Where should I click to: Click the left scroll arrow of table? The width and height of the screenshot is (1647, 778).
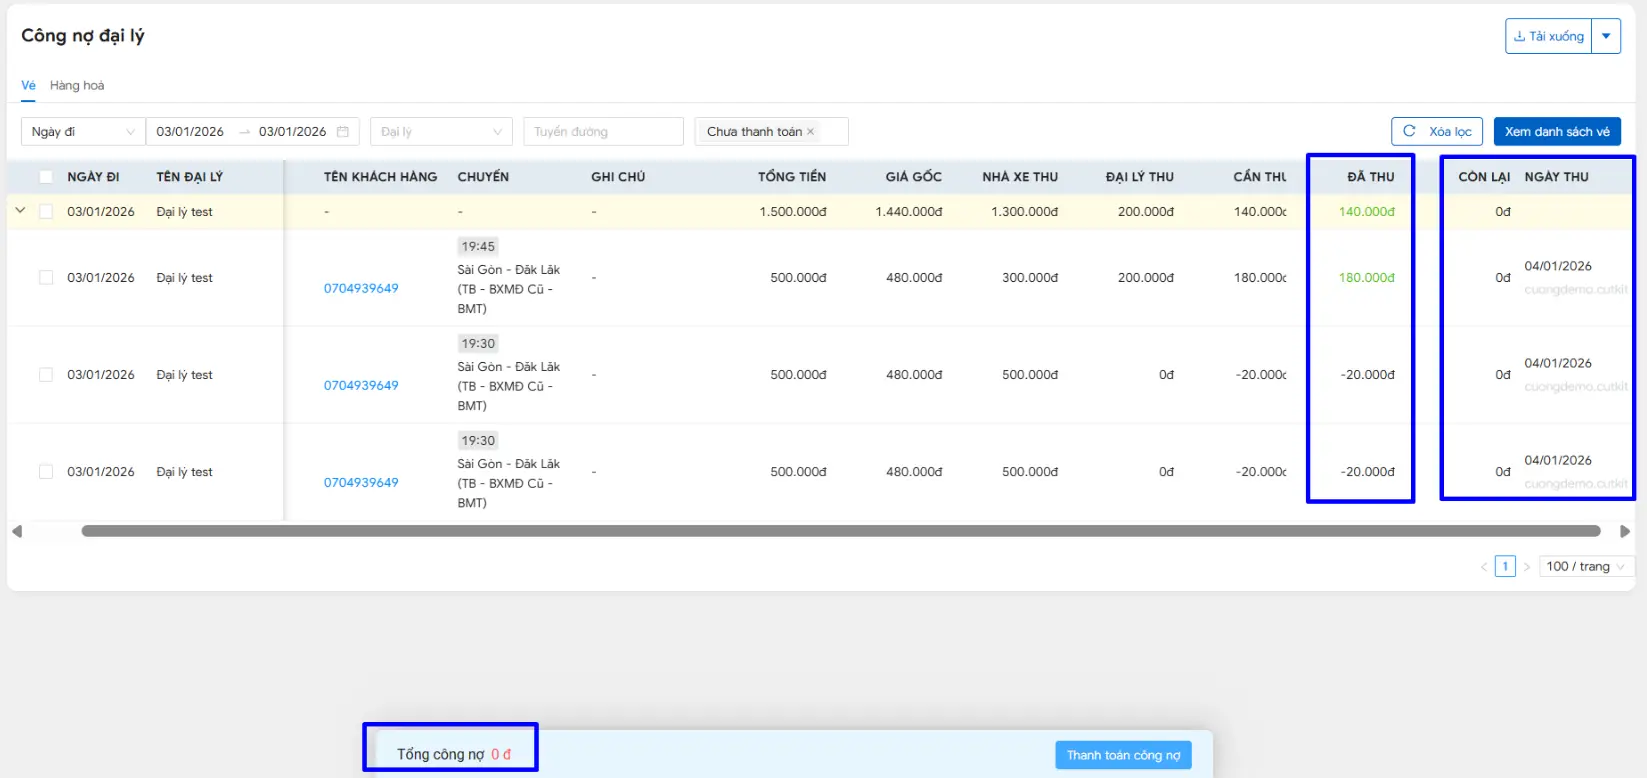pyautogui.click(x=17, y=531)
